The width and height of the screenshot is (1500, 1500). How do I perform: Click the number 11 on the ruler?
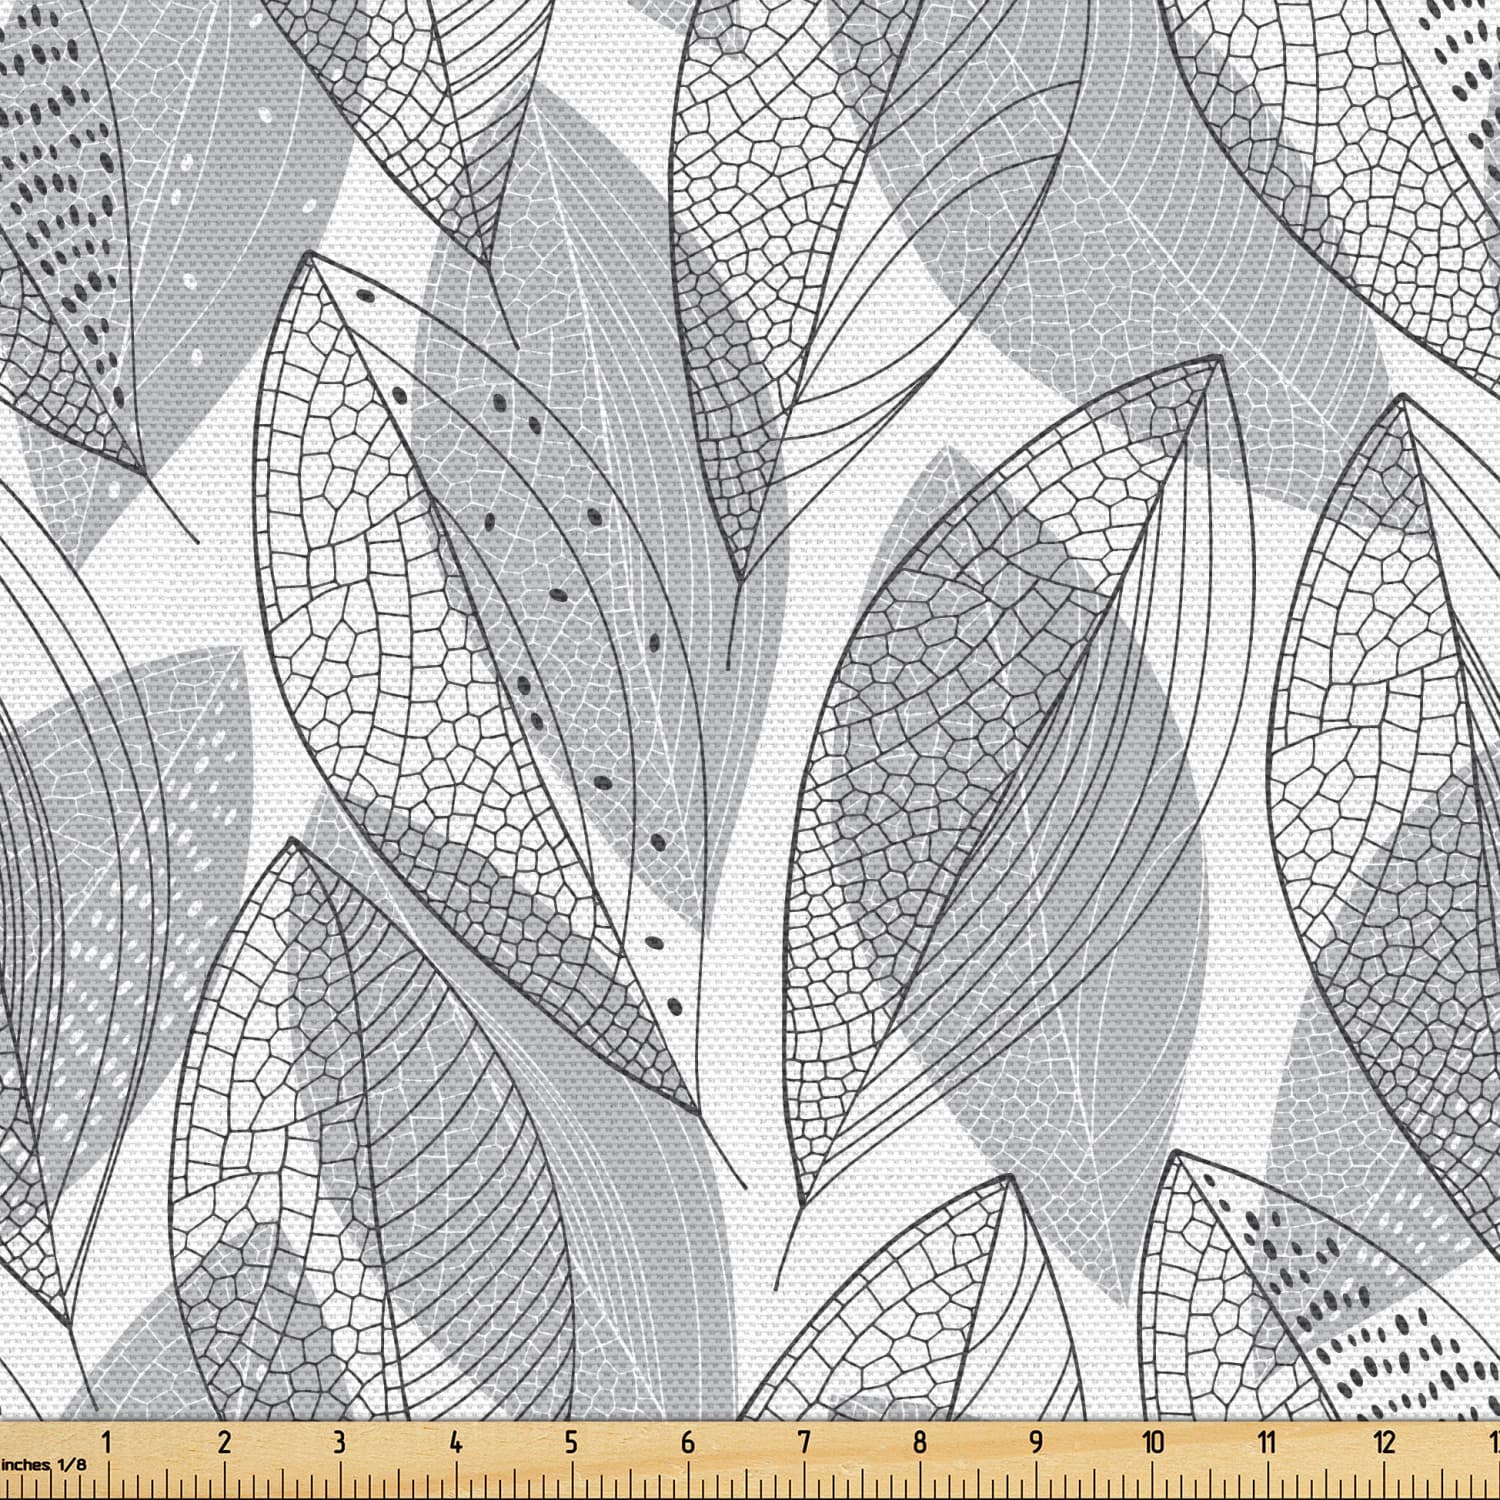[x=1268, y=1441]
